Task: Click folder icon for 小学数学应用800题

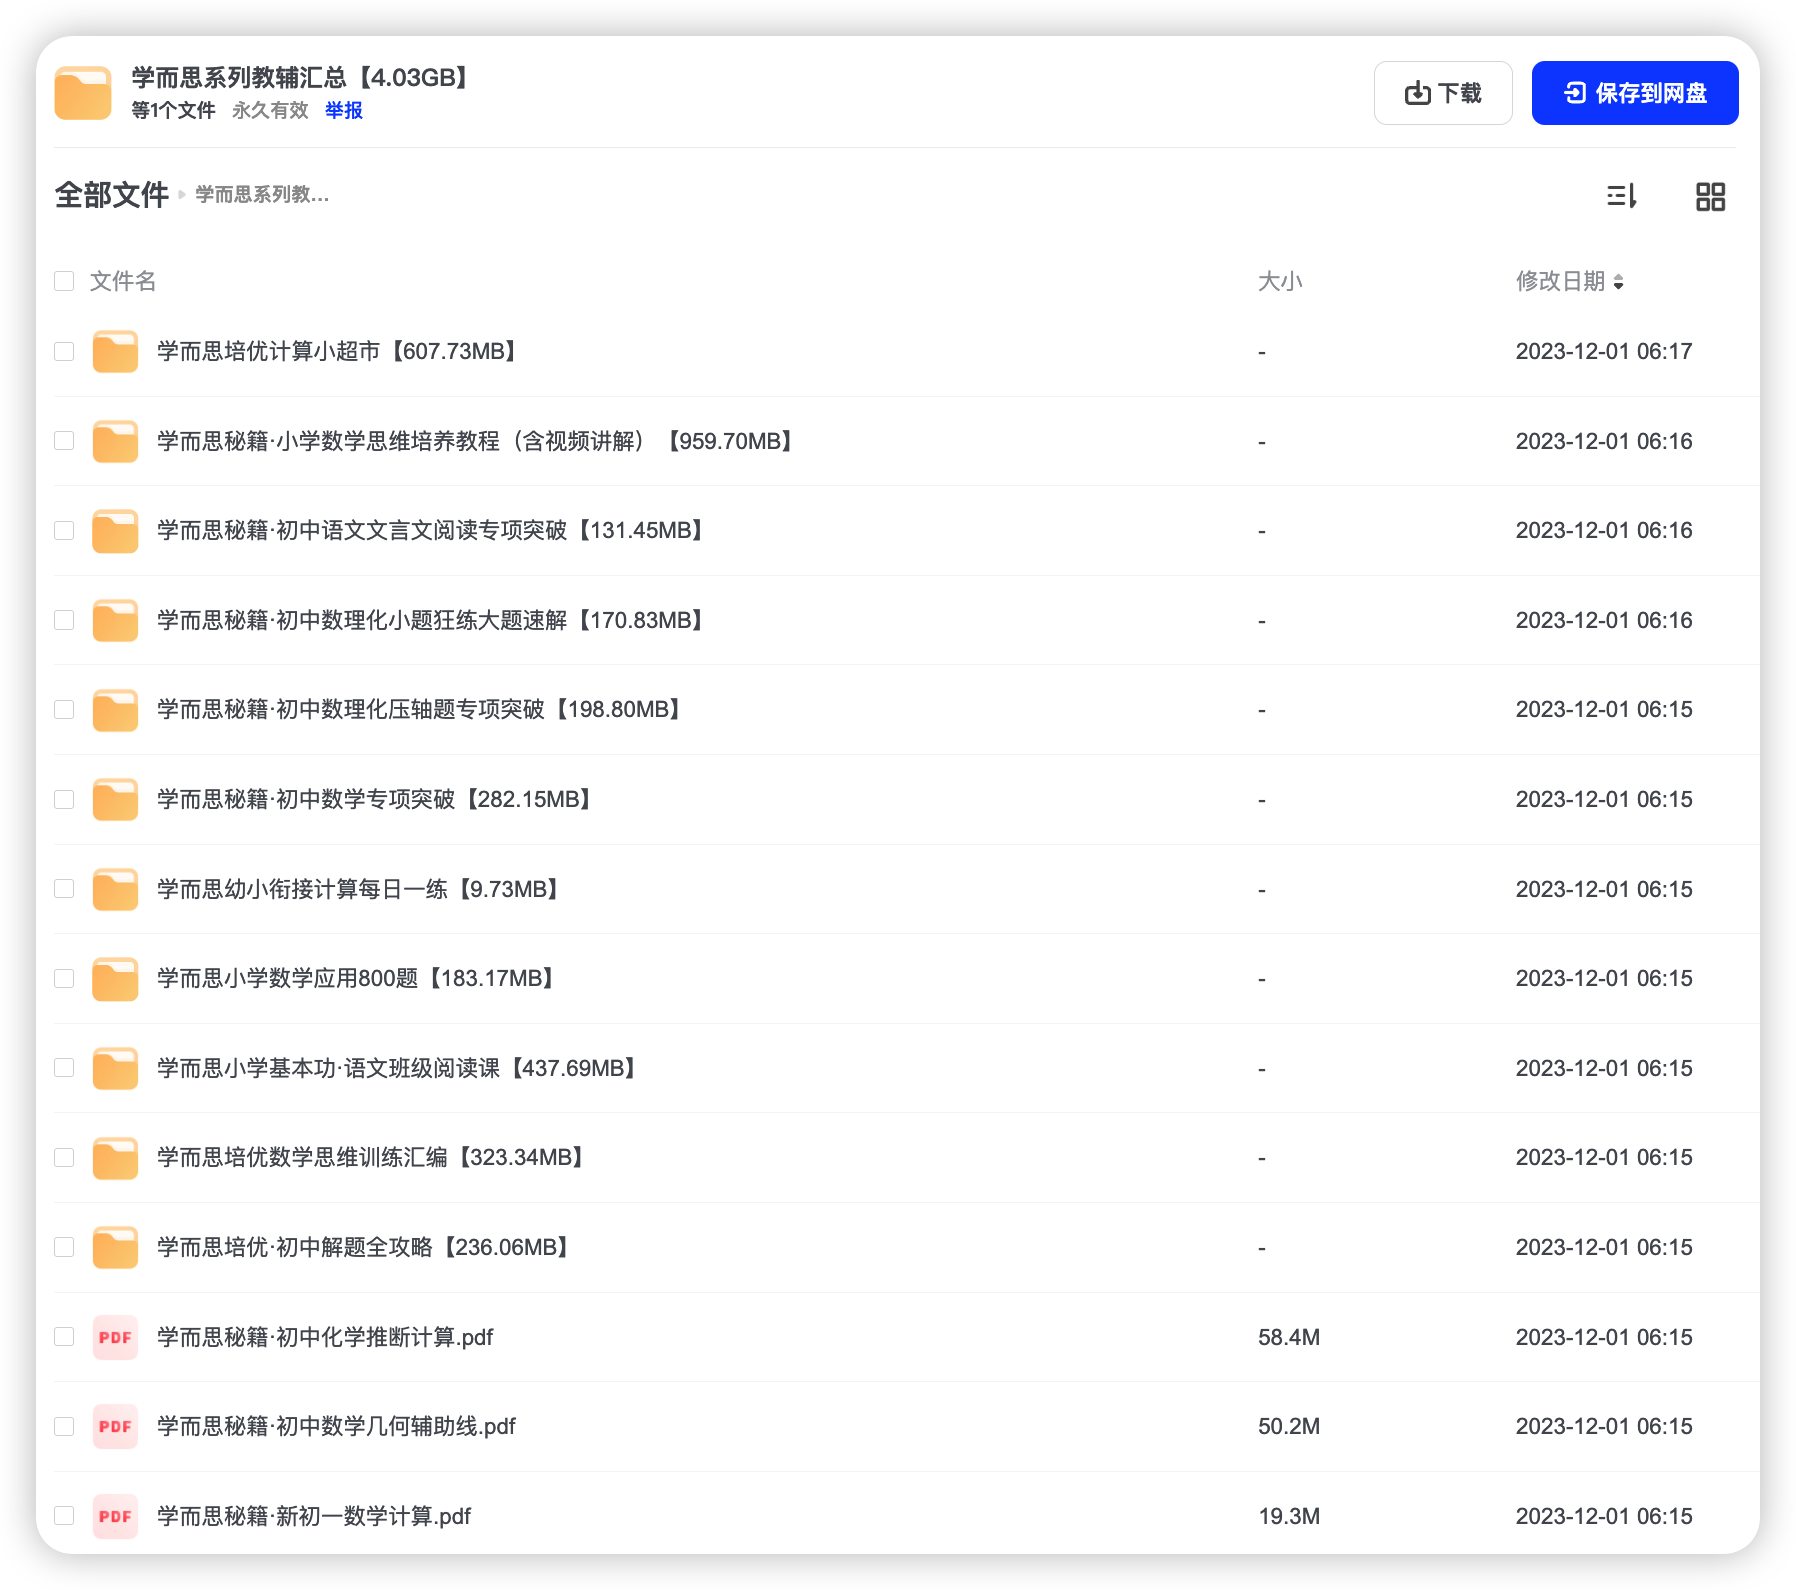Action: (115, 979)
